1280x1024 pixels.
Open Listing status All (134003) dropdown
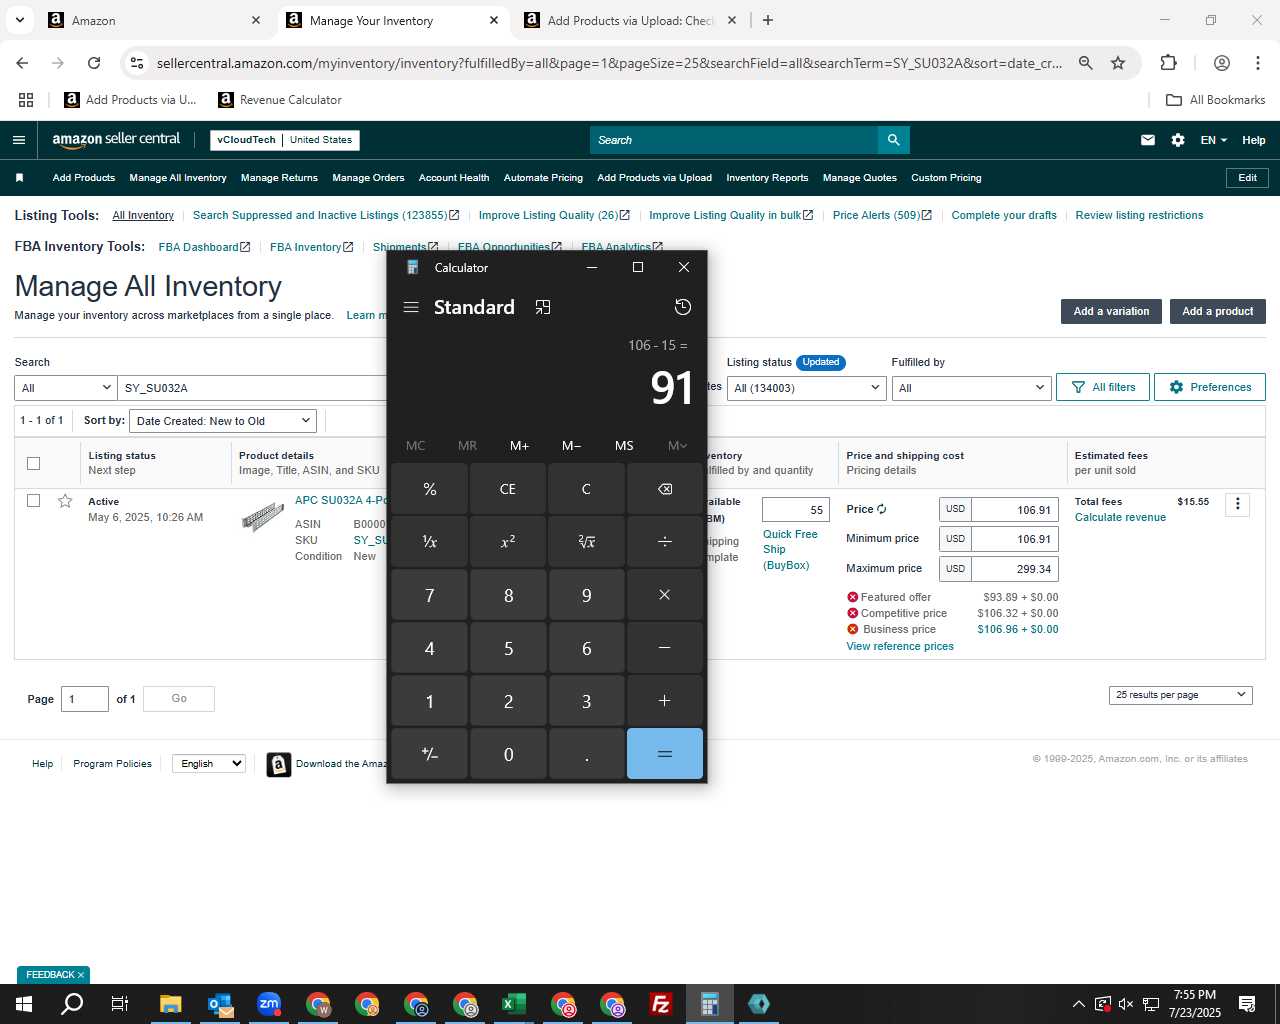point(806,388)
